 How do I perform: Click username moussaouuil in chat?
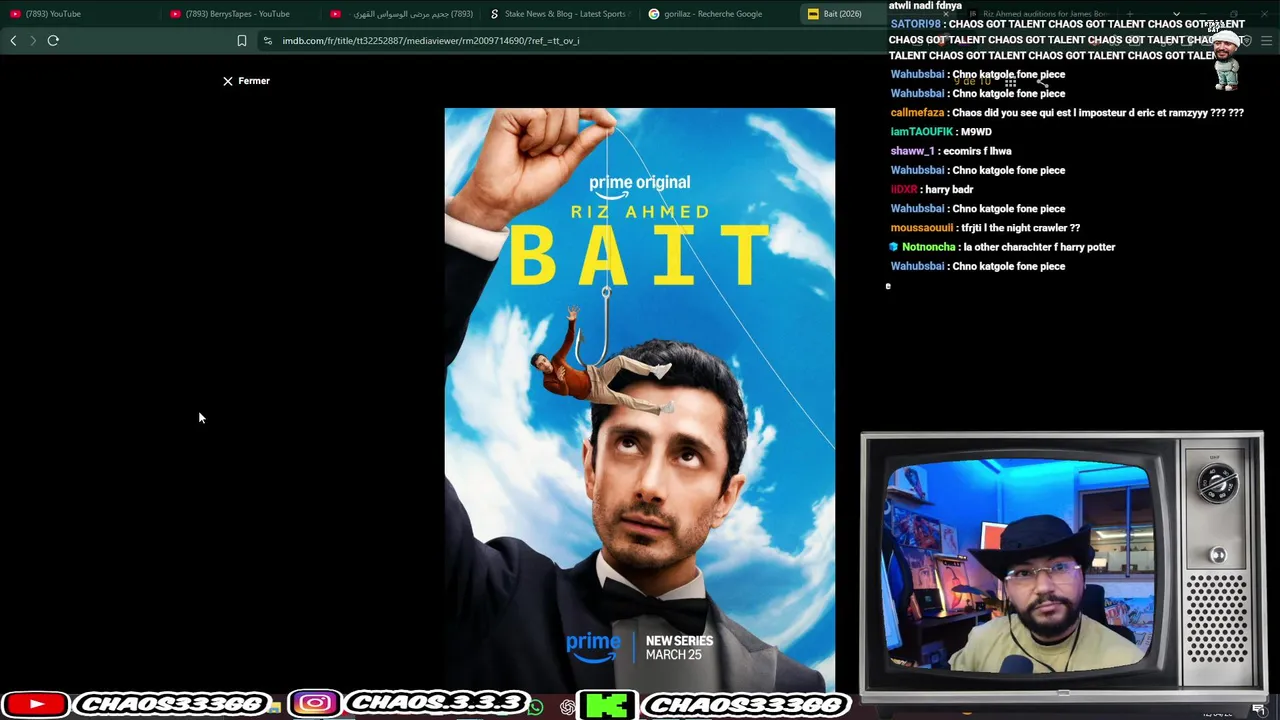pyautogui.click(x=921, y=228)
